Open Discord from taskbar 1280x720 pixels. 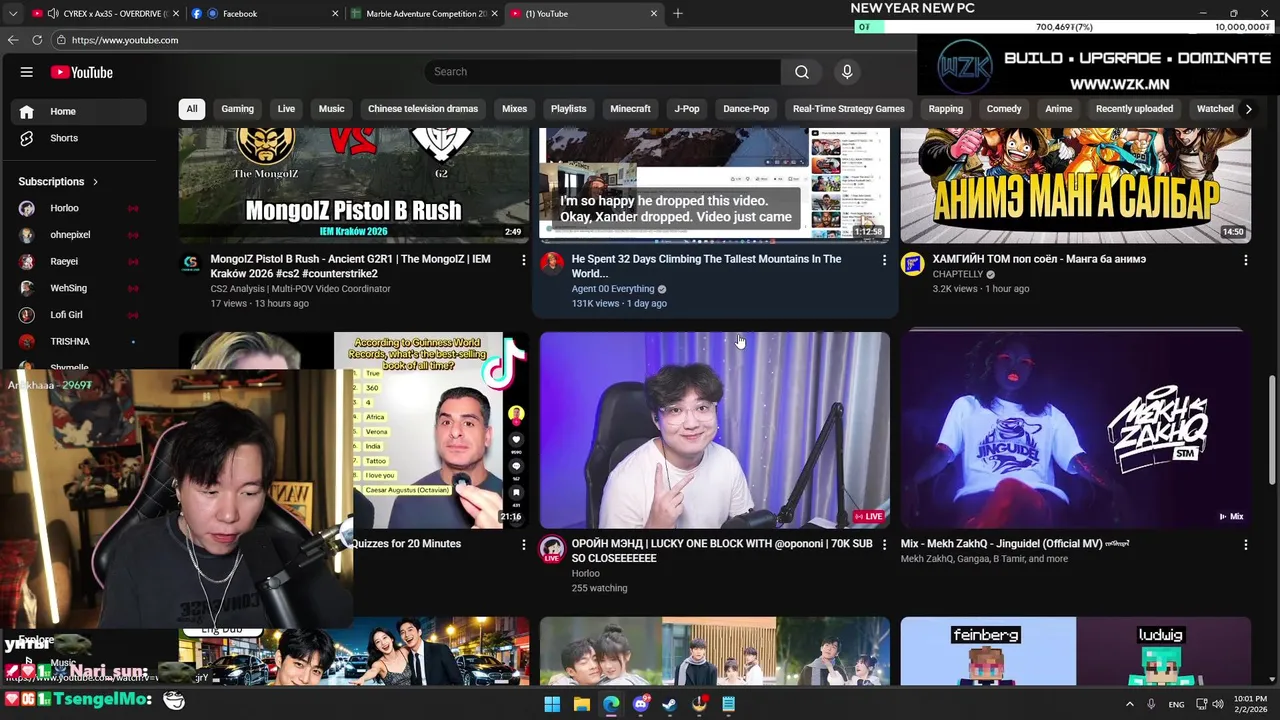(641, 704)
